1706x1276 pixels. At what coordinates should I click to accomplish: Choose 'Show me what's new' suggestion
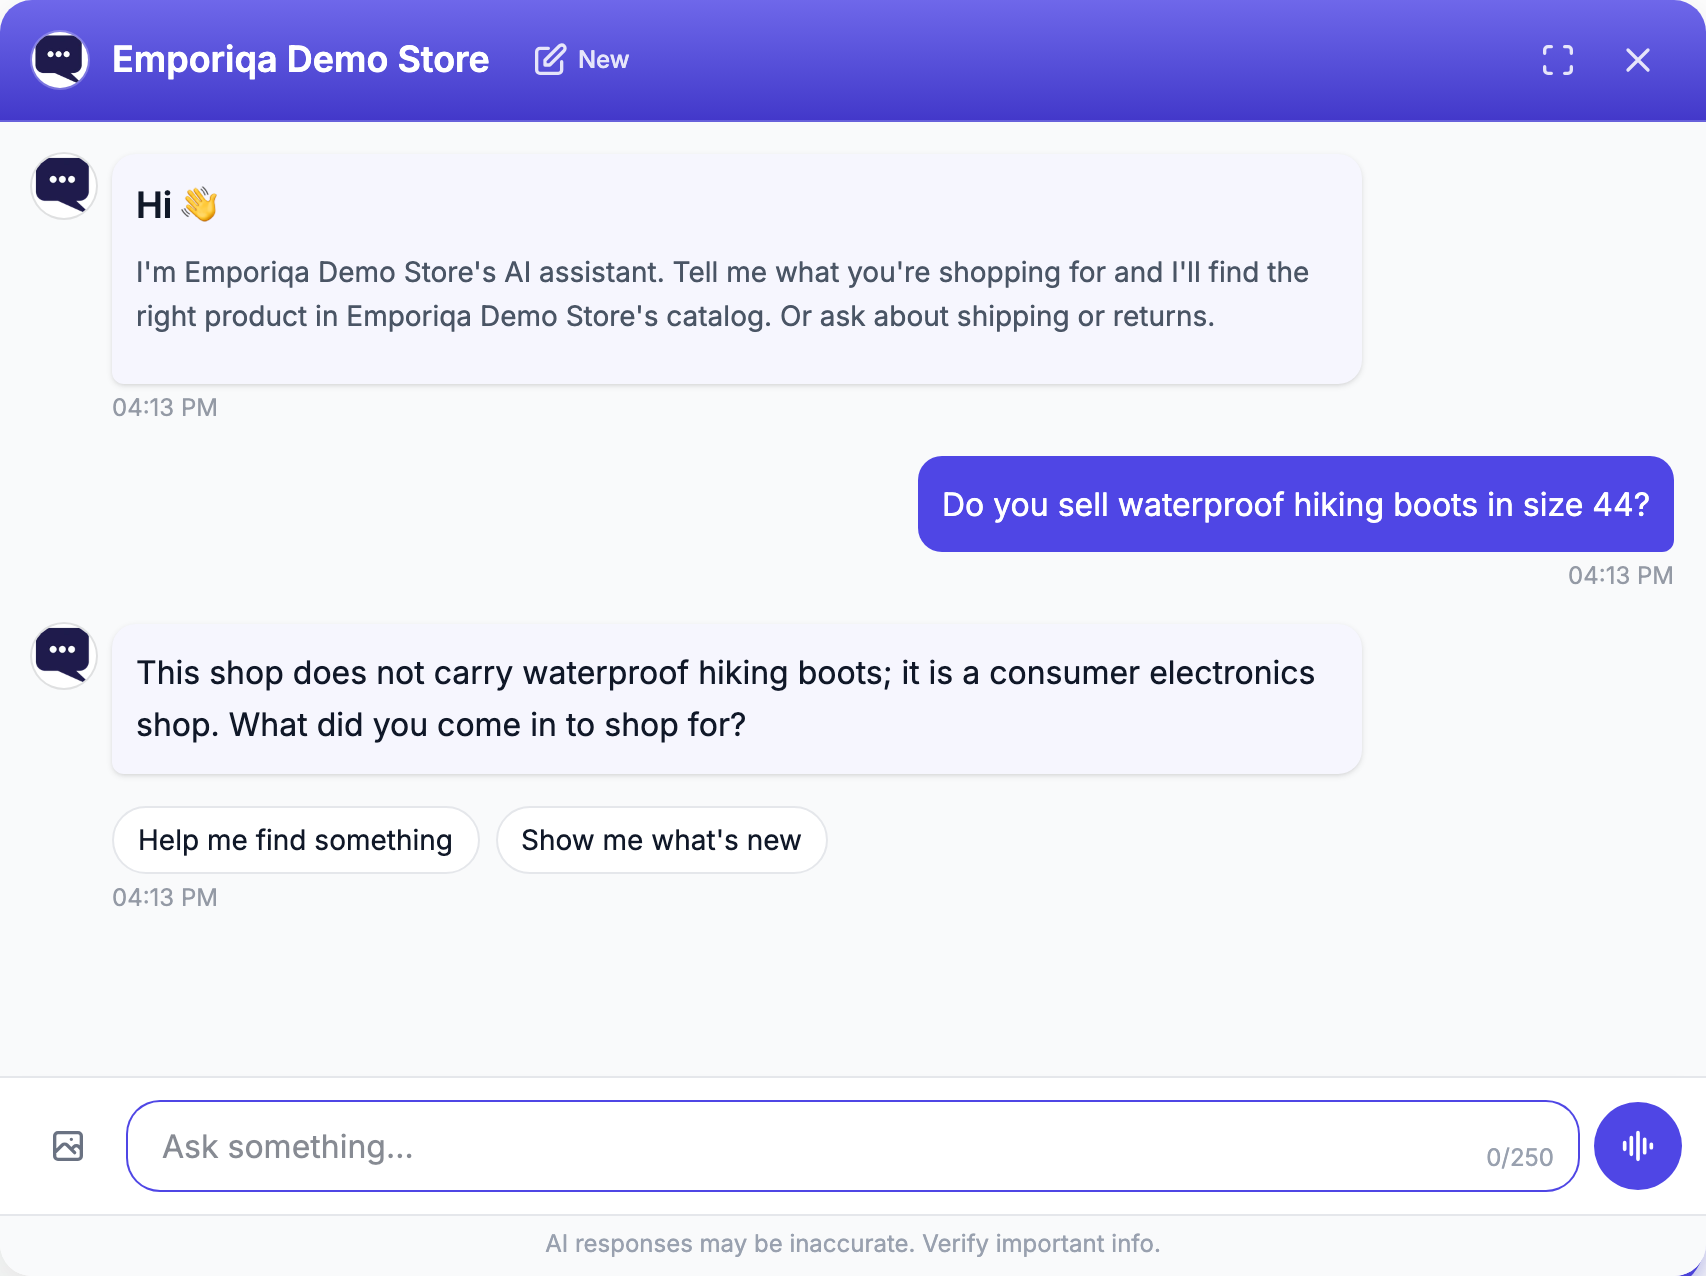661,840
